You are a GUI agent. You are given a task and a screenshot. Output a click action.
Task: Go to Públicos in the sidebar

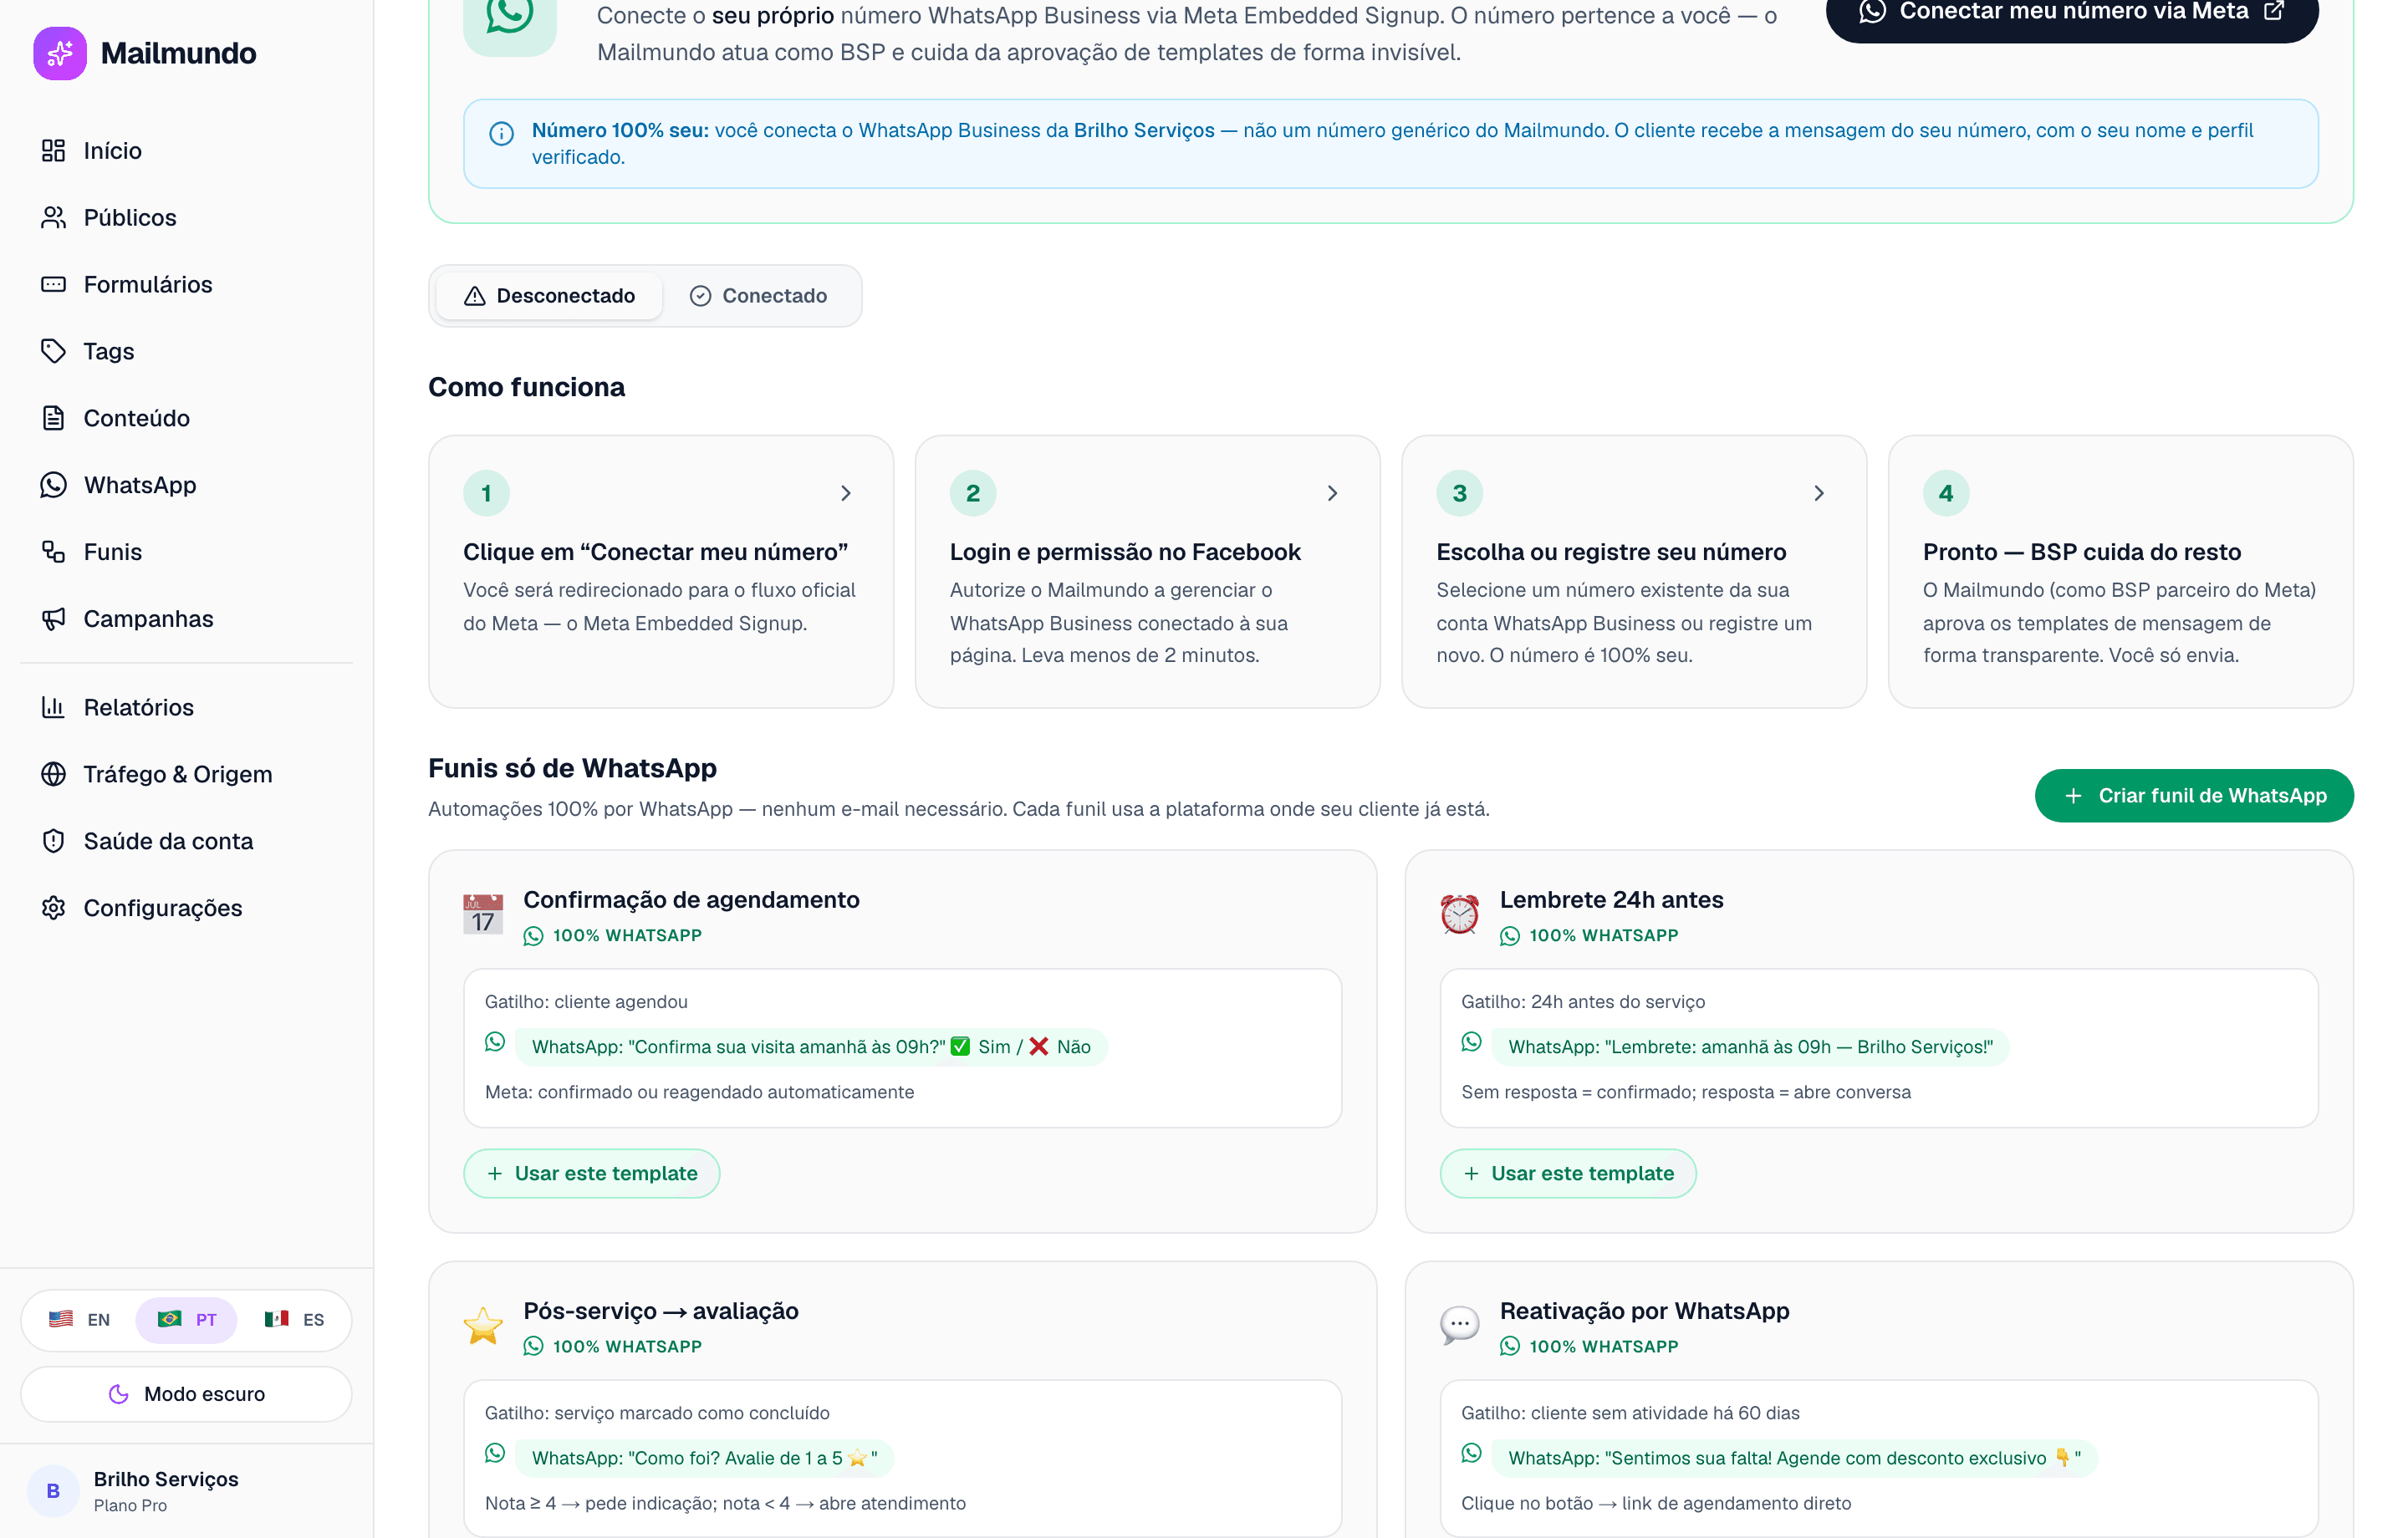coord(186,217)
